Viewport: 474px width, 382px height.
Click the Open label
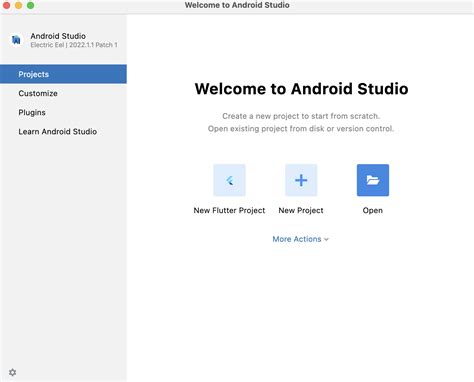373,210
